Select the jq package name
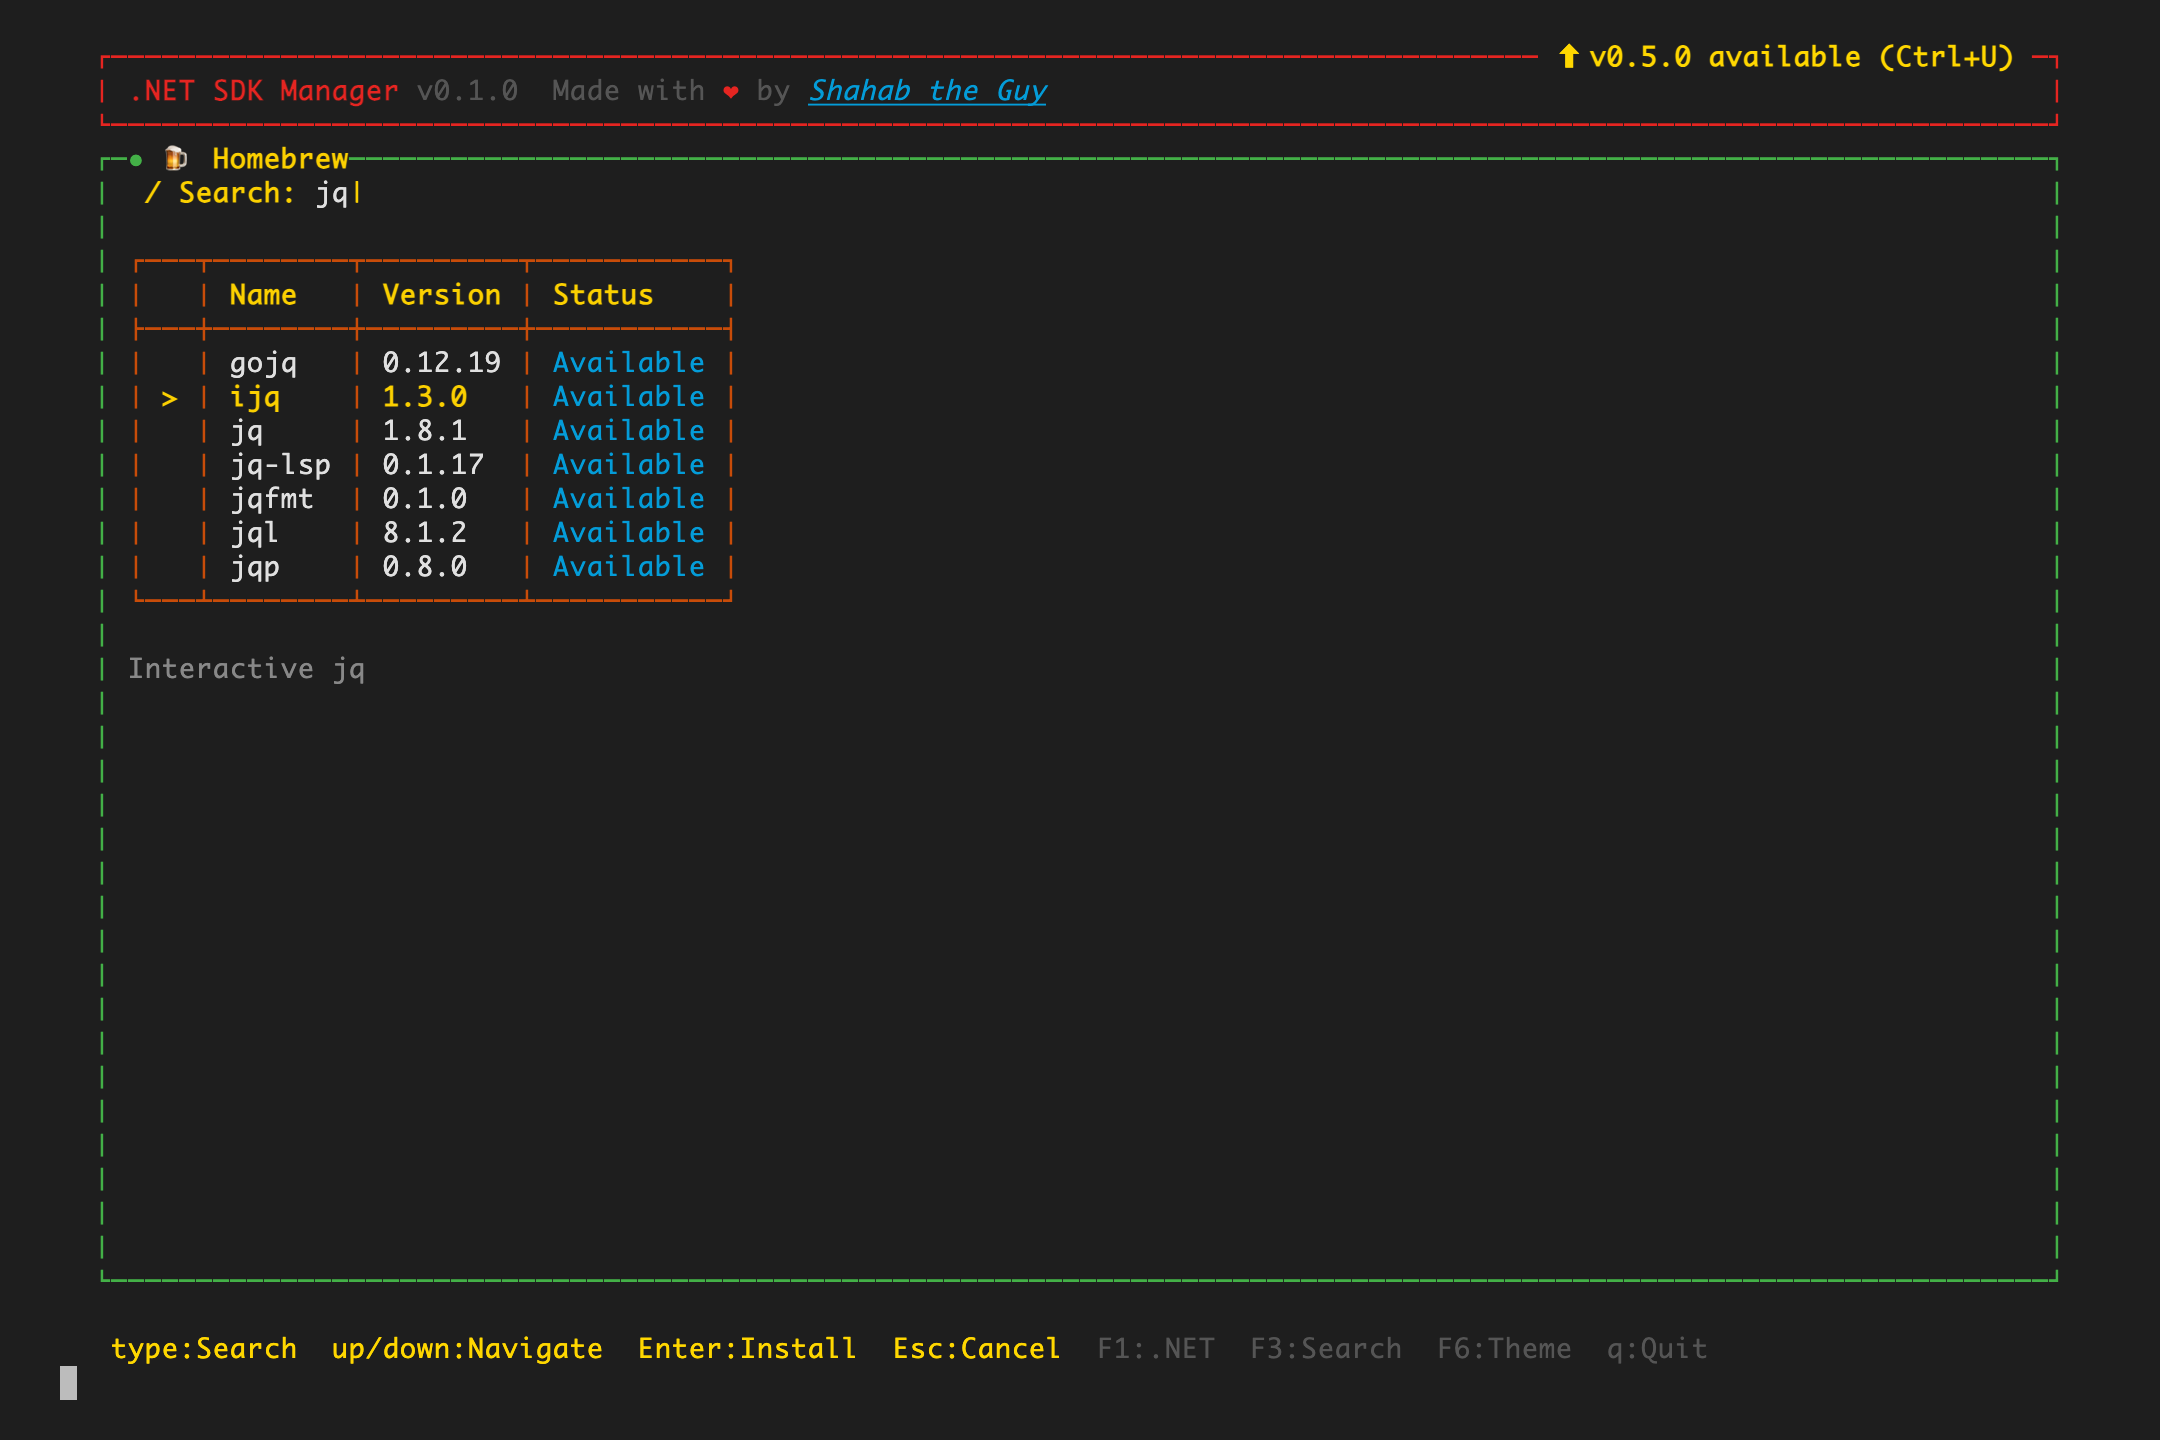 tap(246, 431)
